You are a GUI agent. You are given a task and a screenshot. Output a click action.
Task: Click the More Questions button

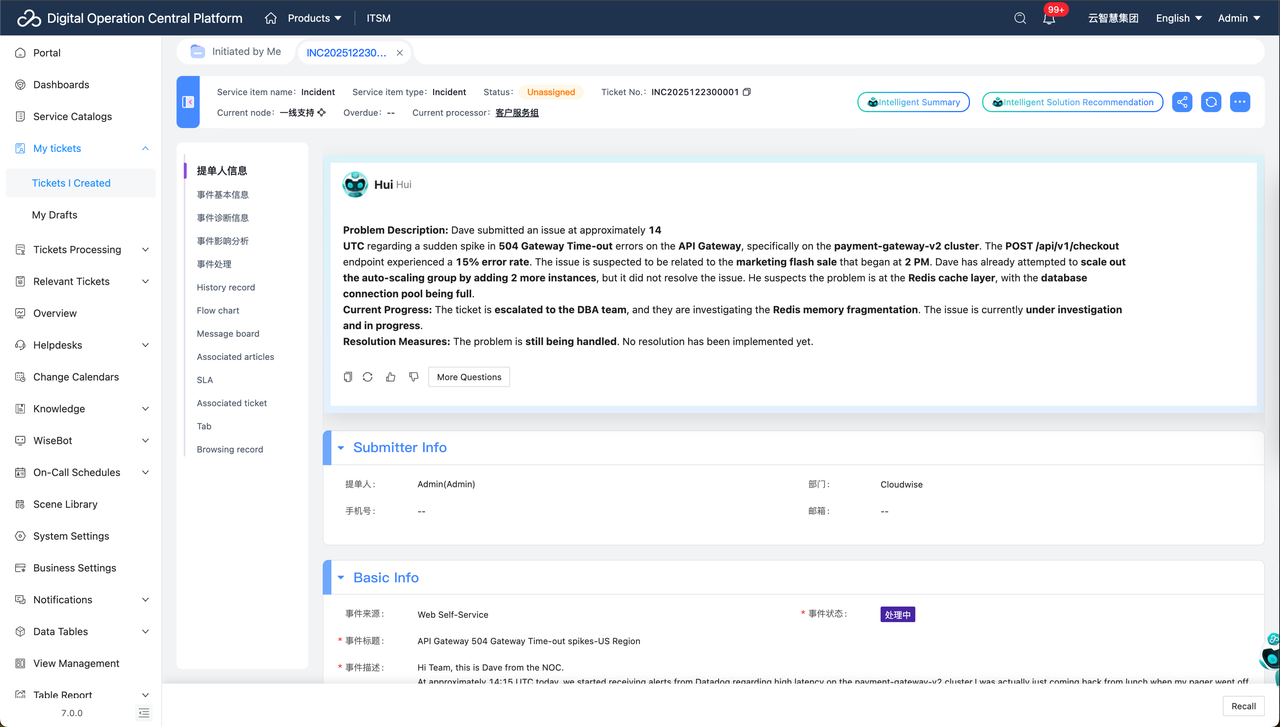click(x=469, y=377)
